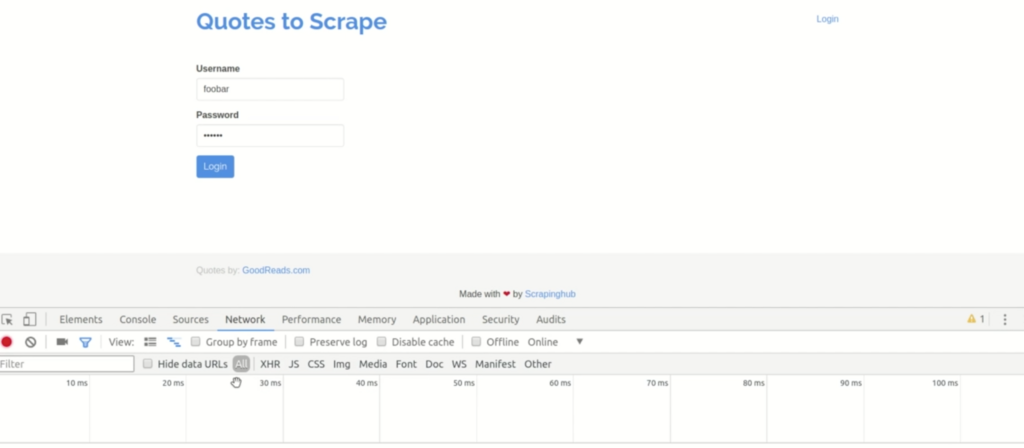Go to the Performance tab
Screen dimensions: 1024x448
(x=312, y=319)
